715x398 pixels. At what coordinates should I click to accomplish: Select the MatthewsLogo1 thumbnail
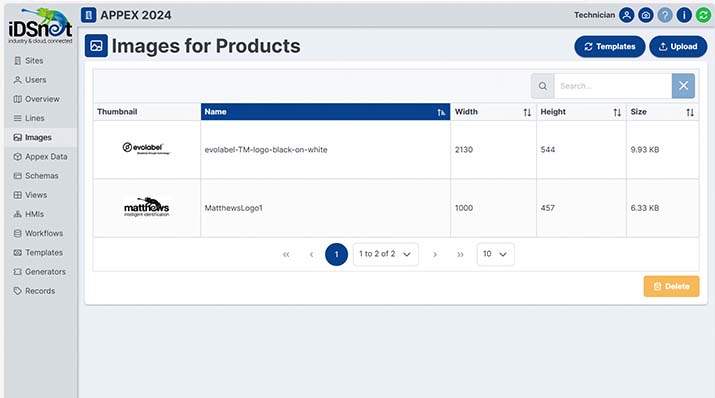(146, 207)
